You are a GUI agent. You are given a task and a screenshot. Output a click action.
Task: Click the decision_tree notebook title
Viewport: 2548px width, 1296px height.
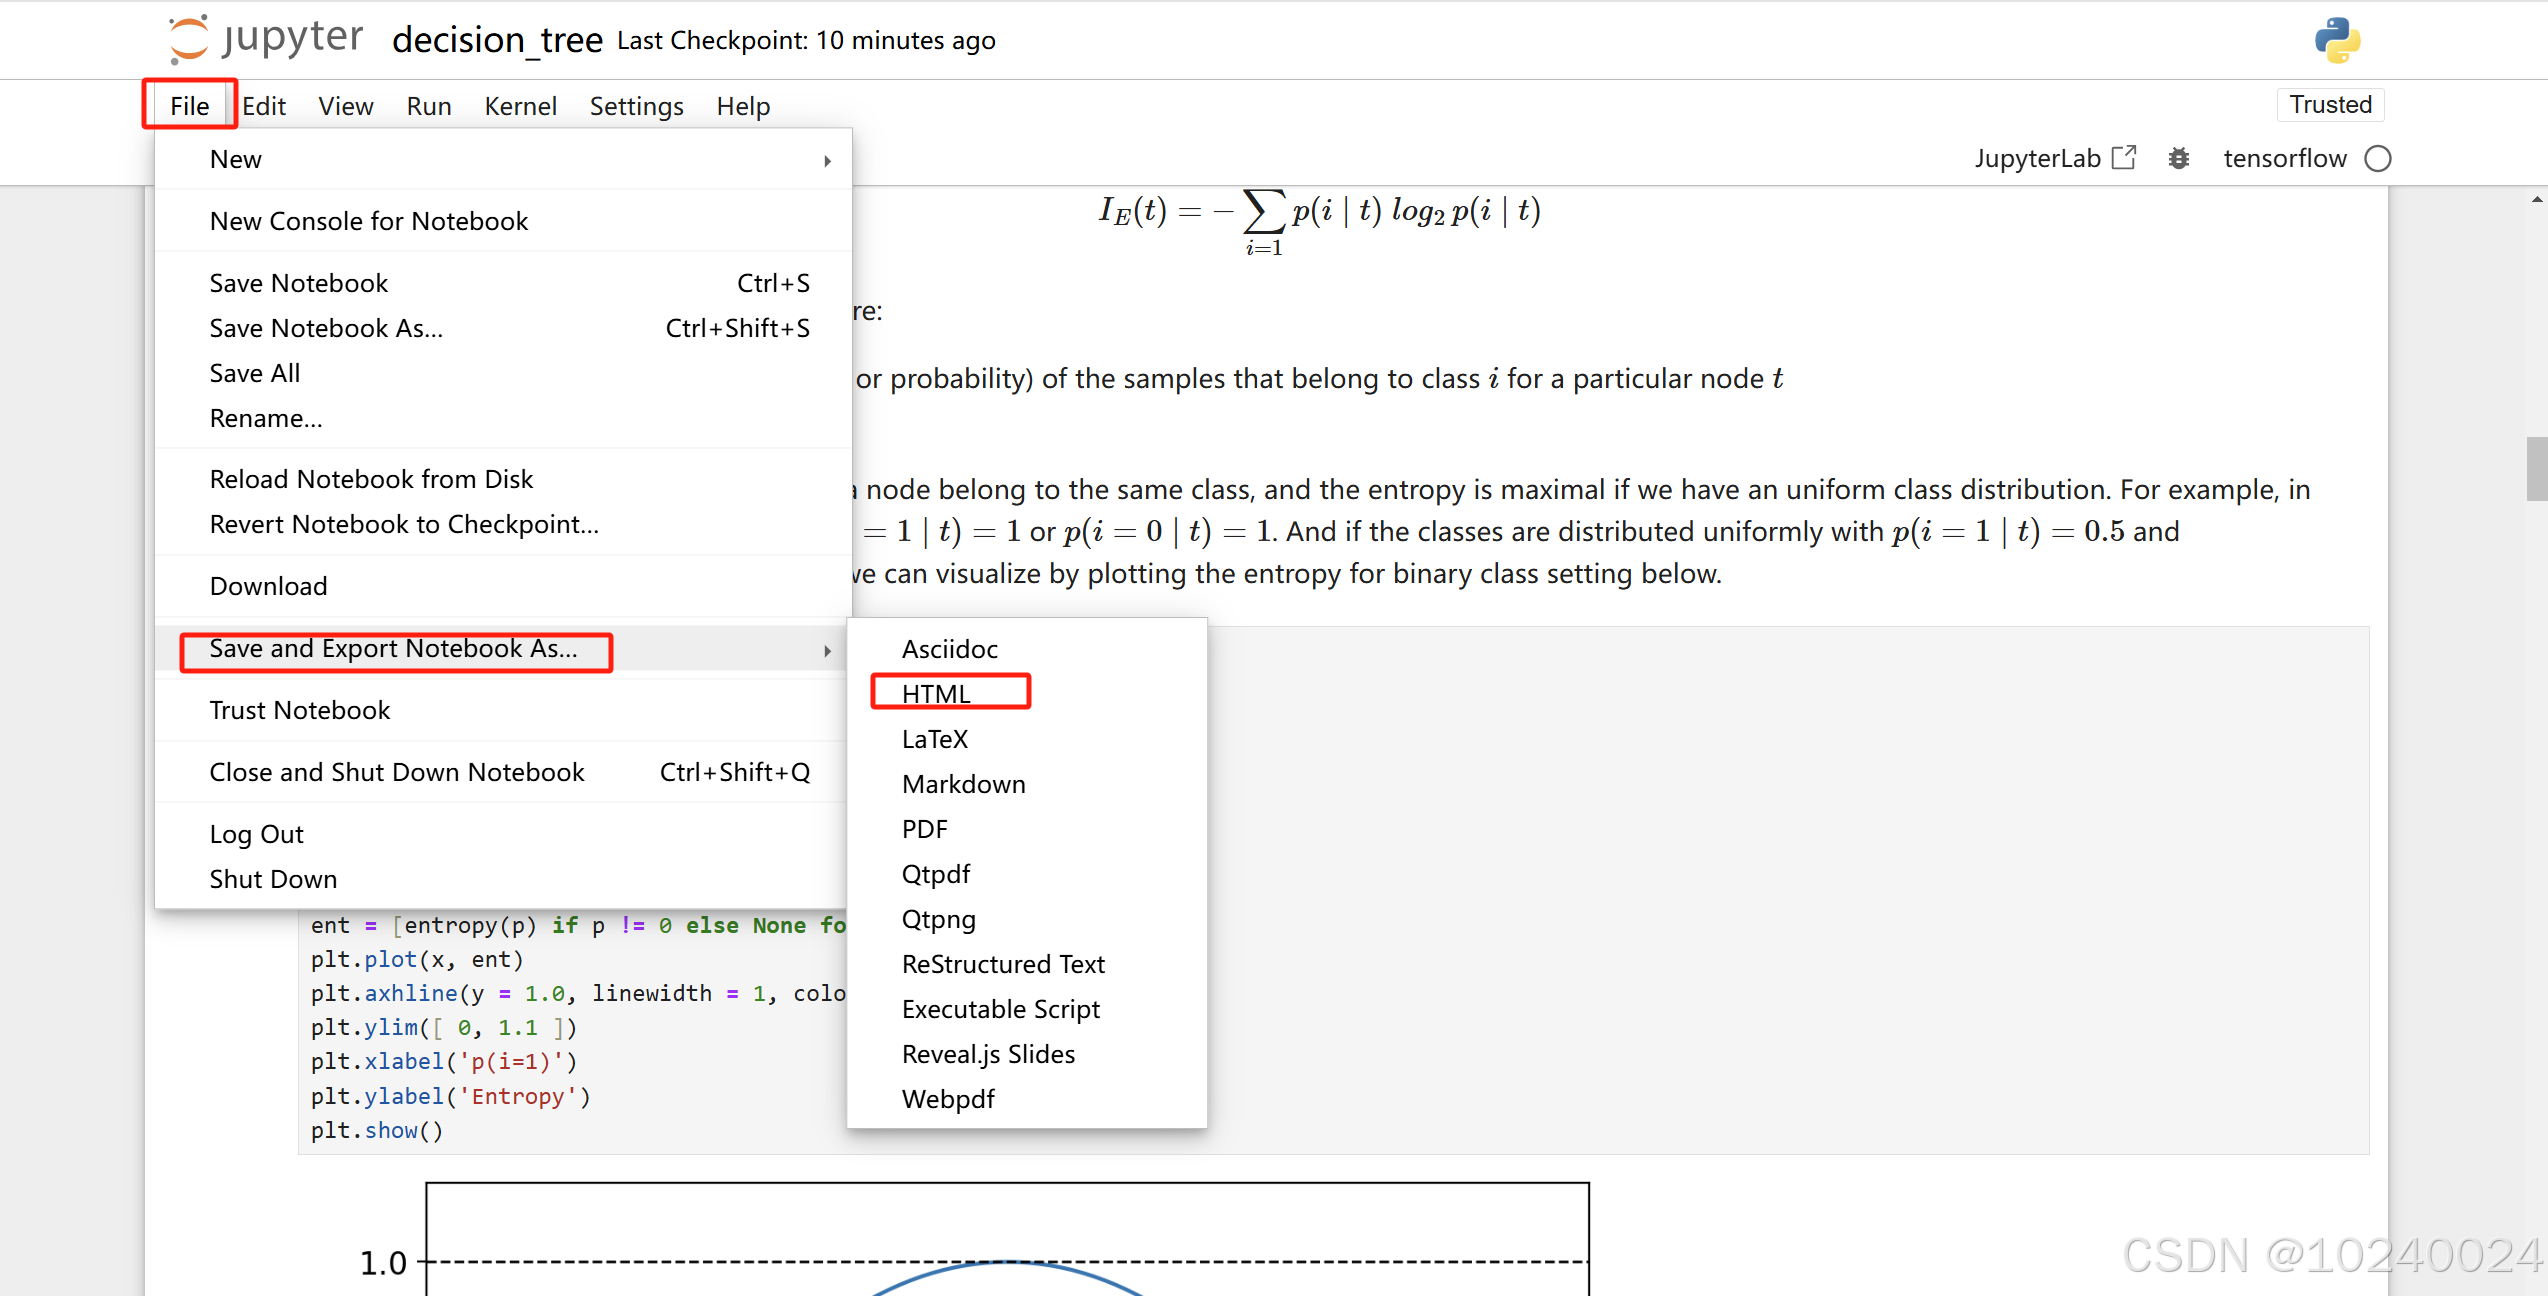click(x=497, y=40)
